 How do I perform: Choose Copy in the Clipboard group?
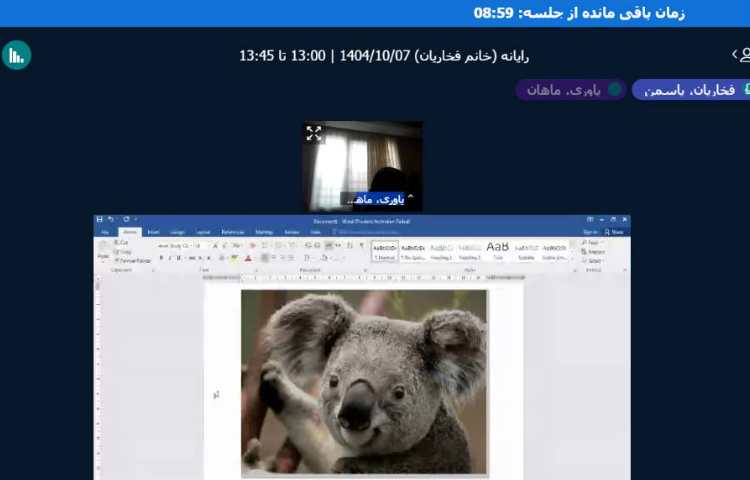click(123, 251)
